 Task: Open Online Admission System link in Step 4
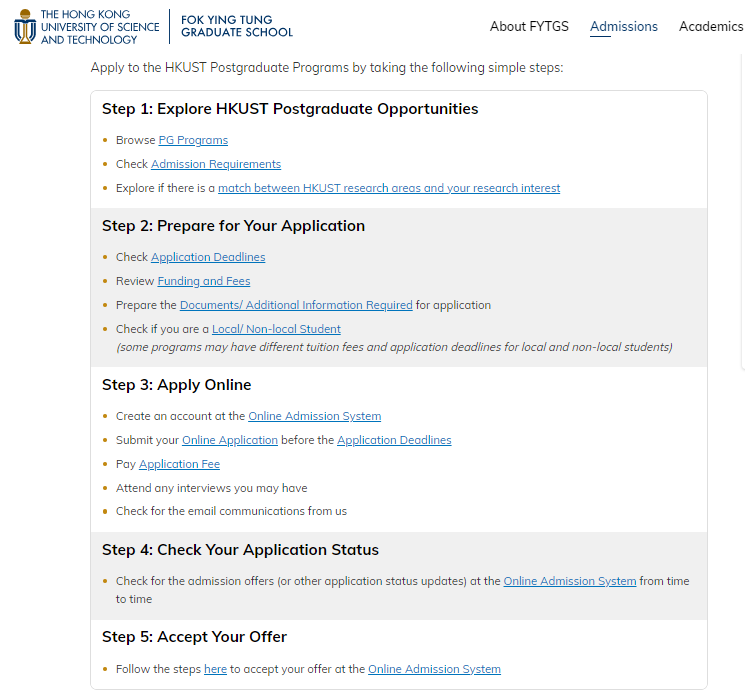(570, 581)
